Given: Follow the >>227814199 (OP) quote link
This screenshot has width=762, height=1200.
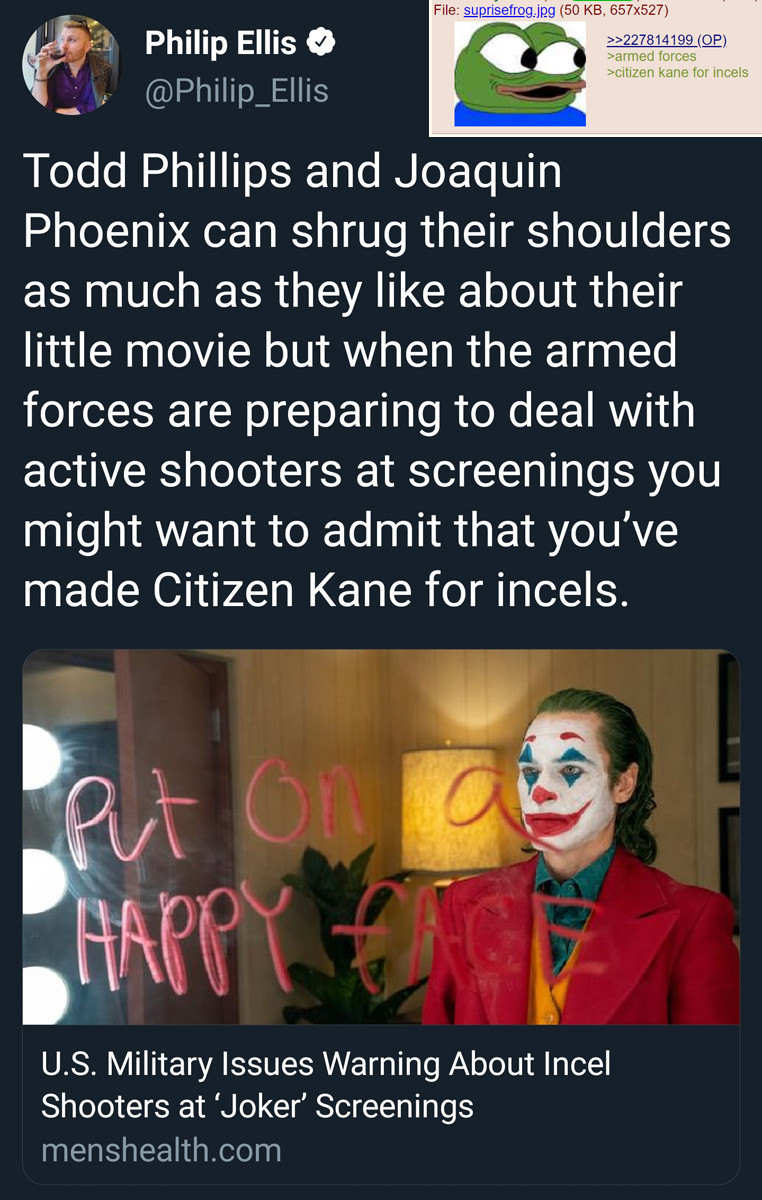Looking at the screenshot, I should tap(666, 40).
